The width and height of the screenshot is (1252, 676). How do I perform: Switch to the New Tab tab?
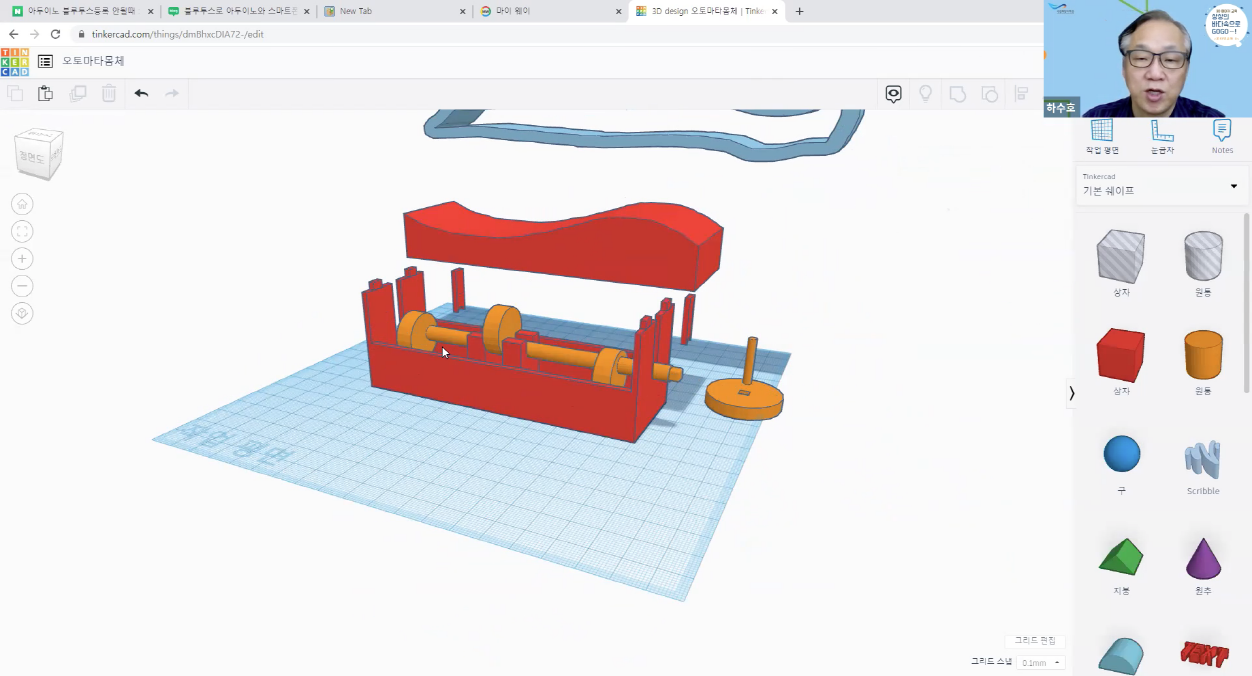394,11
